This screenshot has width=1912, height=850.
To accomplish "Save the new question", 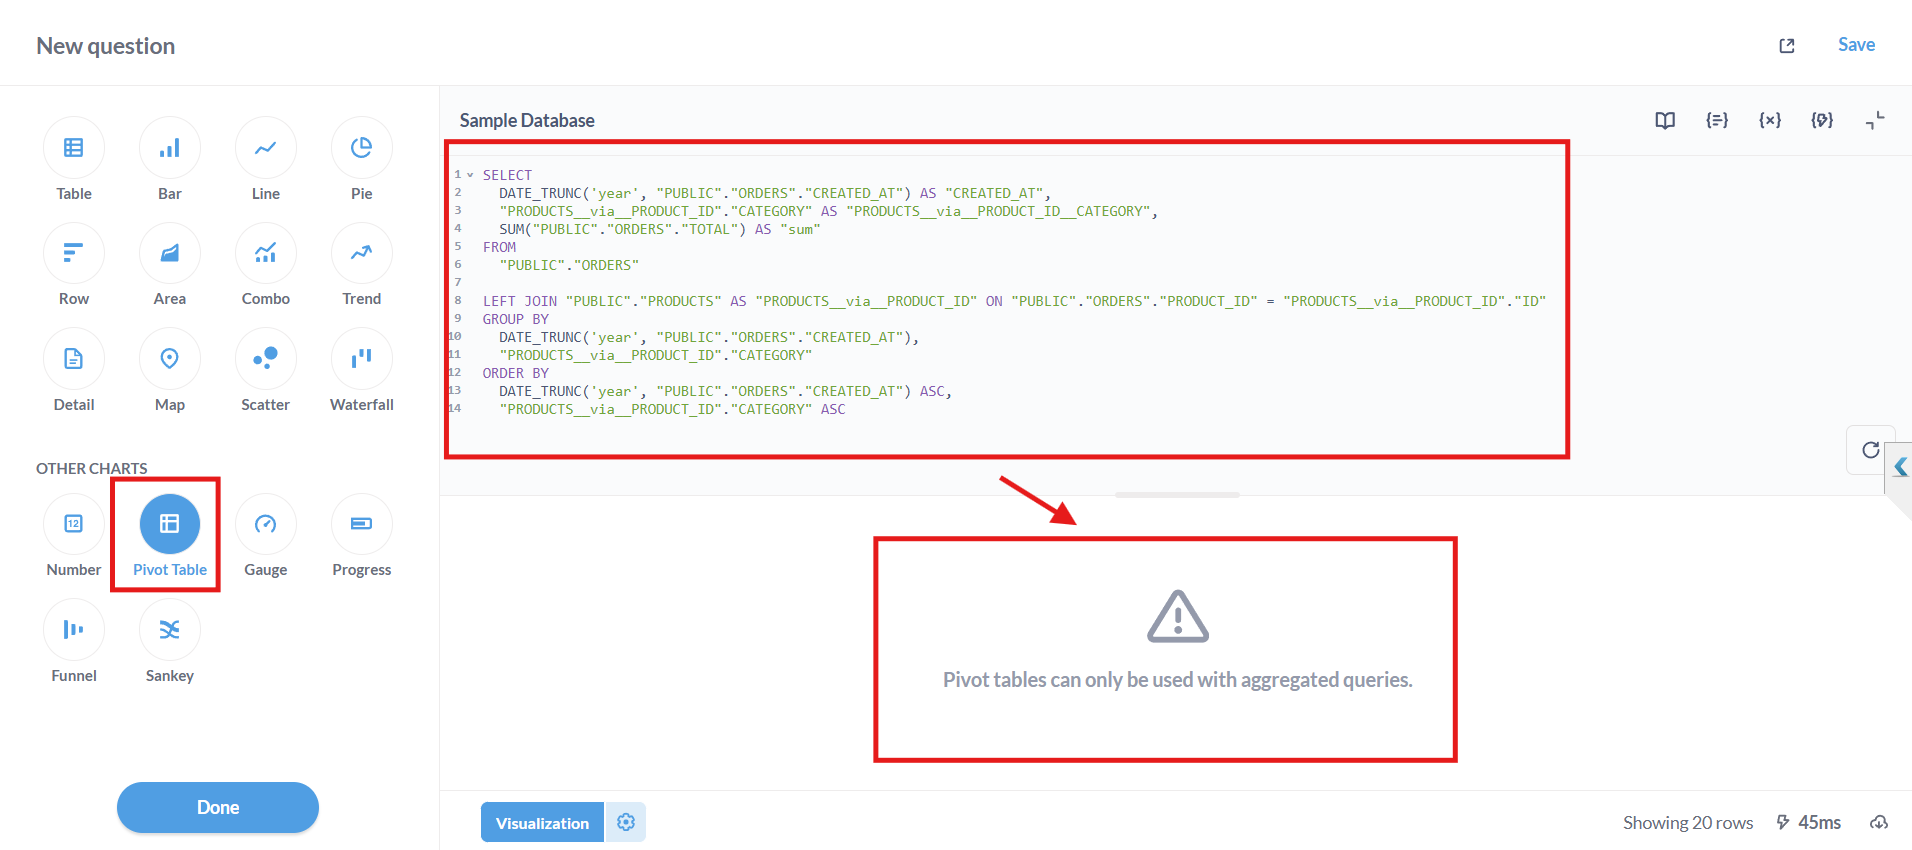I will point(1856,45).
